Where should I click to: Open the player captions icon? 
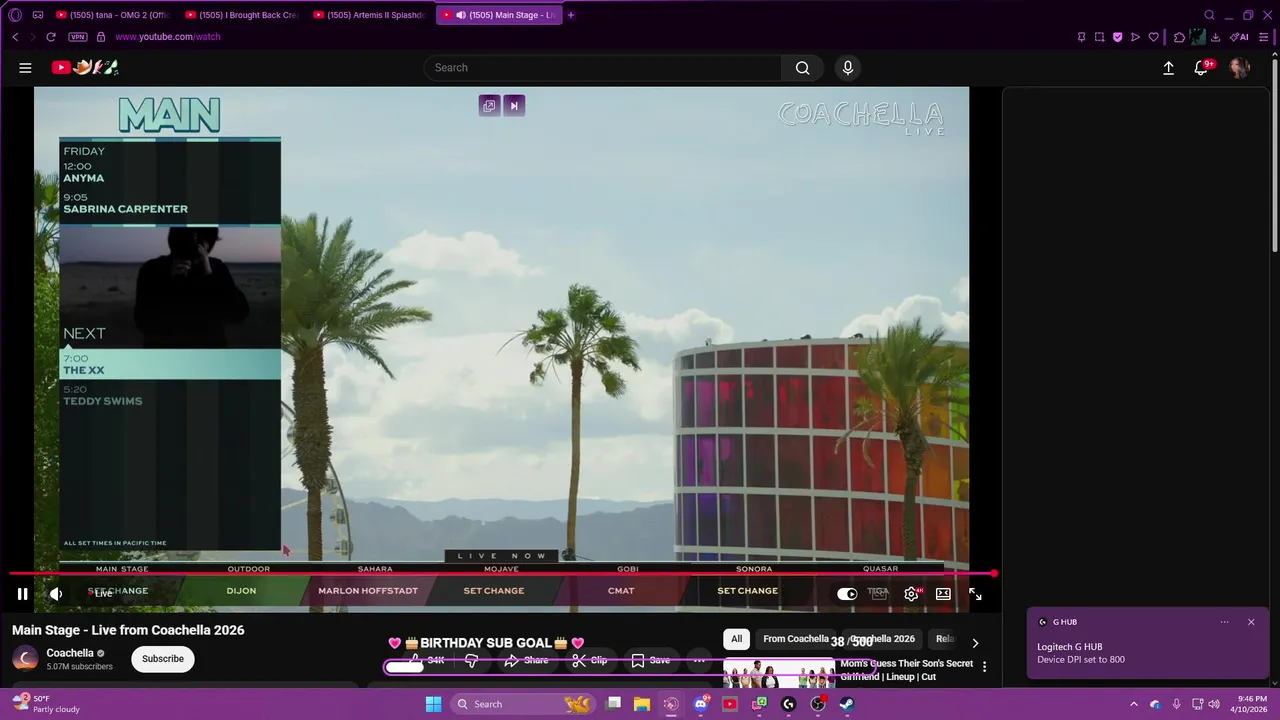coord(878,594)
